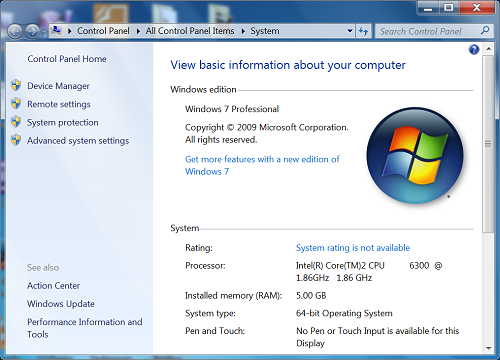The width and height of the screenshot is (500, 360).
Task: Click the scrollbar down arrow
Action: click(488, 348)
